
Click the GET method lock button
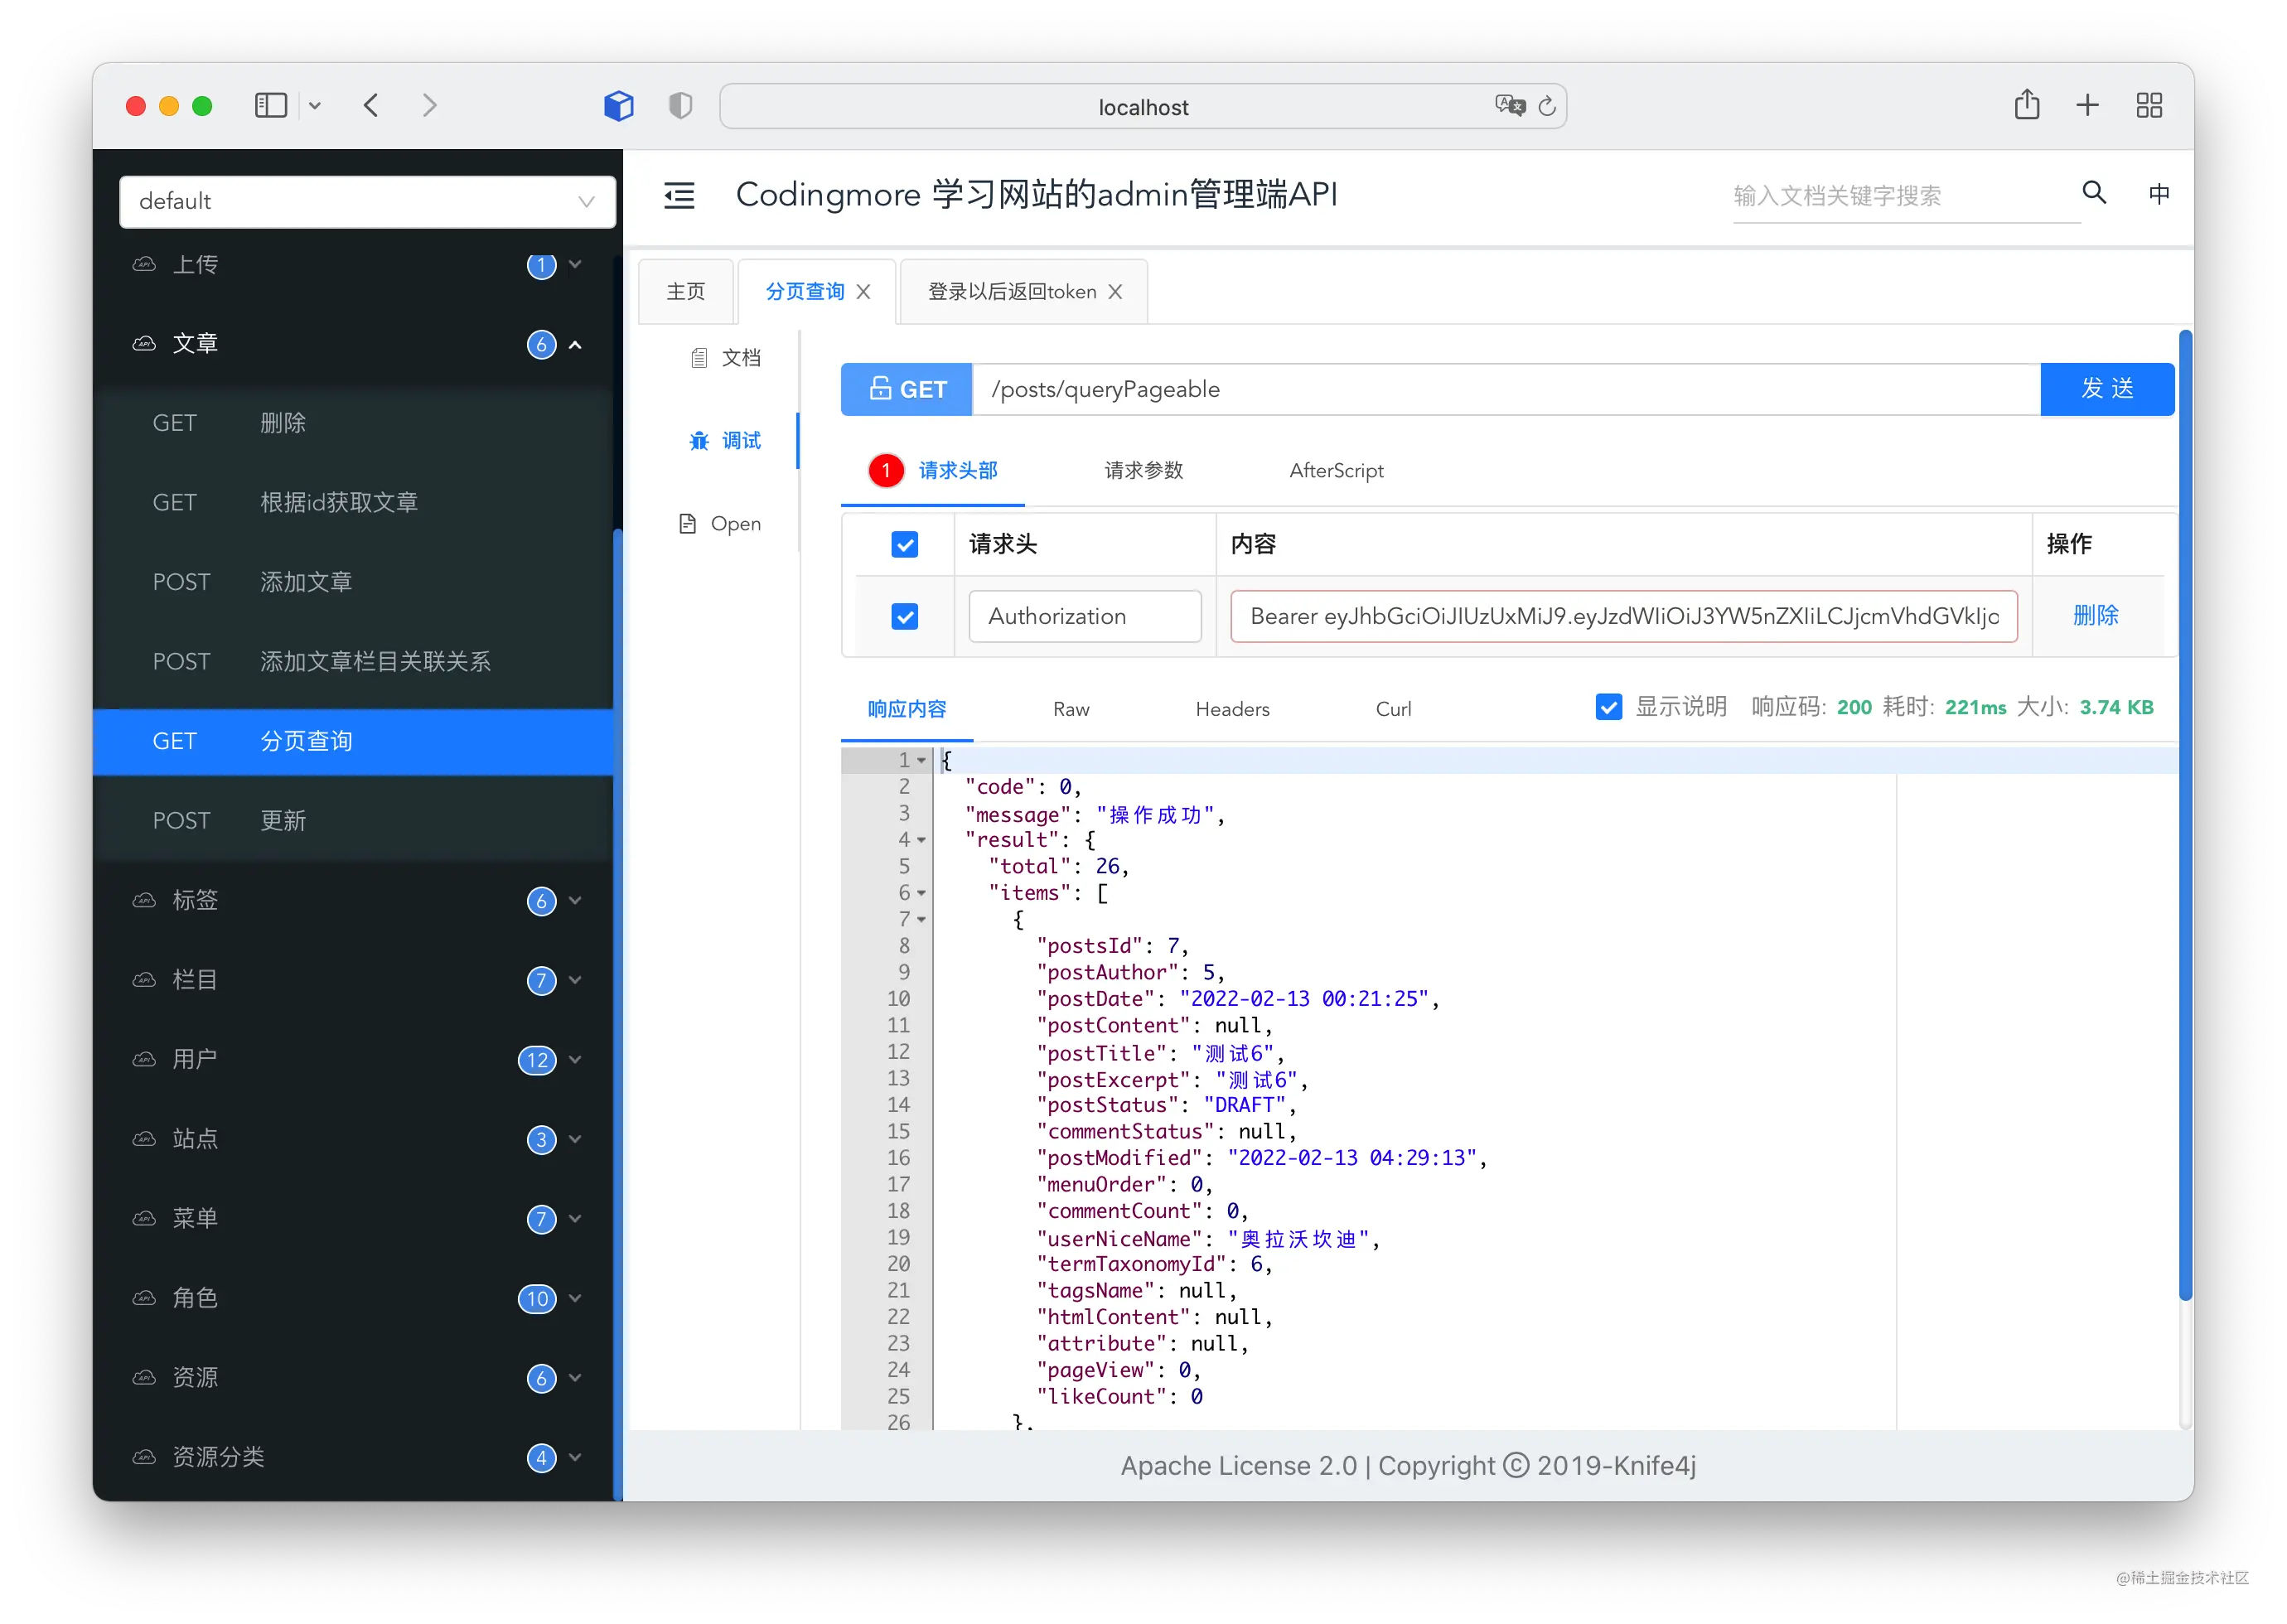point(906,389)
